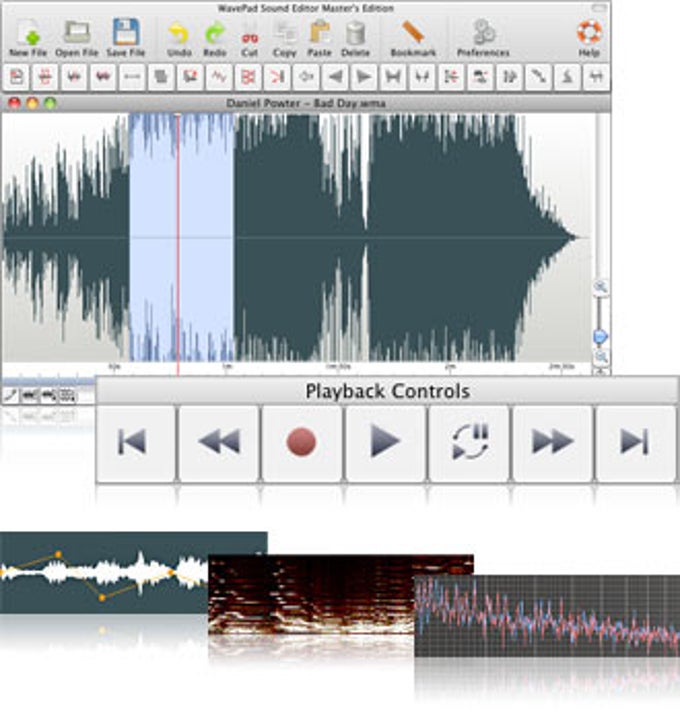Zoom the Bad Day.wma window with the green button
Image resolution: width=680 pixels, height=719 pixels.
coord(50,104)
